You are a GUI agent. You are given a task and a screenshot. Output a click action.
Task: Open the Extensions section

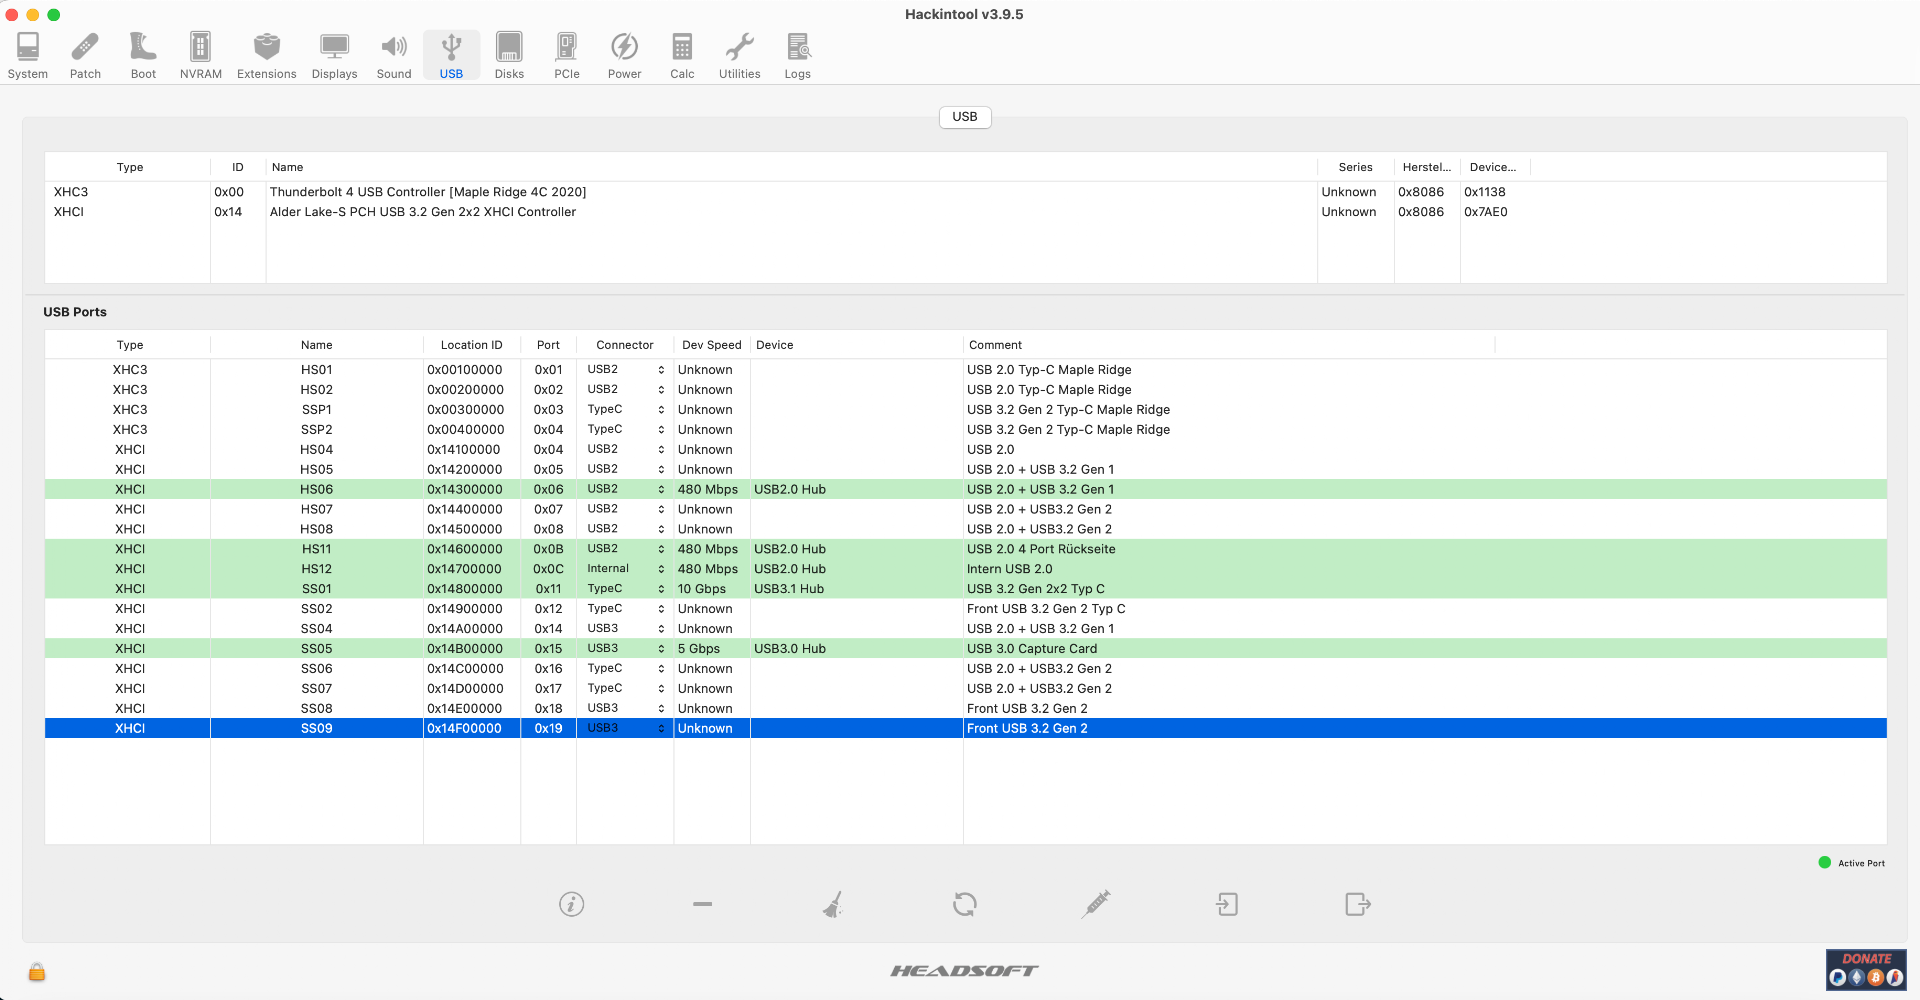click(x=267, y=55)
